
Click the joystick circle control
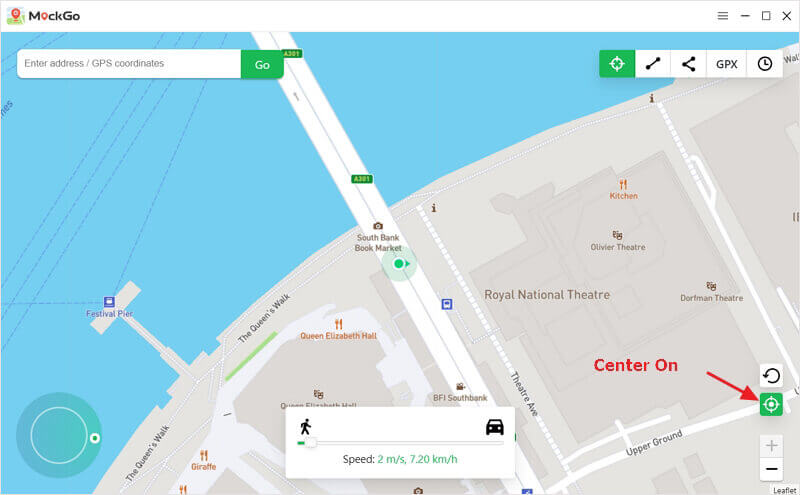(59, 435)
